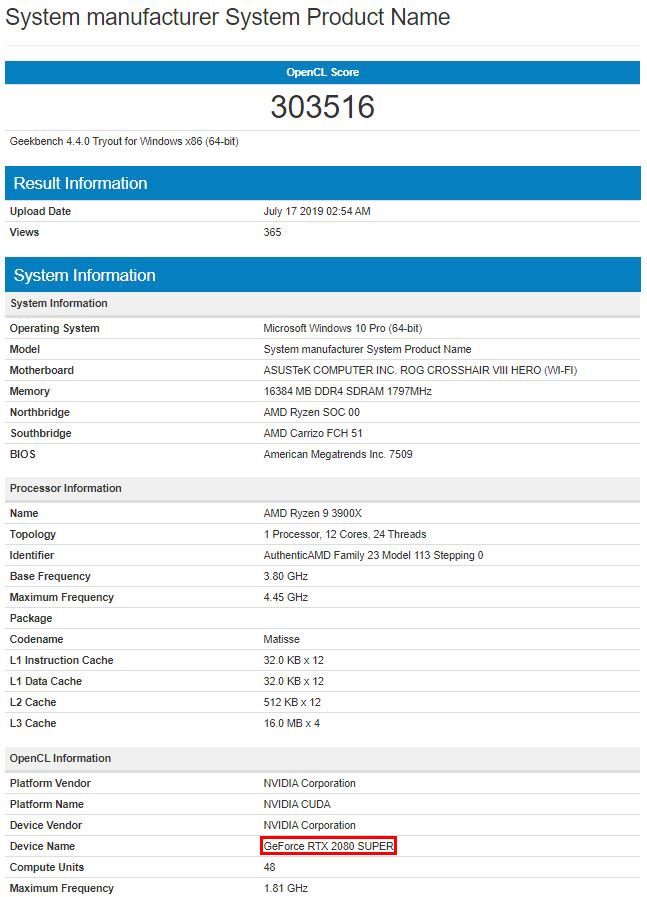This screenshot has width=647, height=897.
Task: Select the AMD Ryzen 9 3900X processor name
Action: (x=312, y=513)
